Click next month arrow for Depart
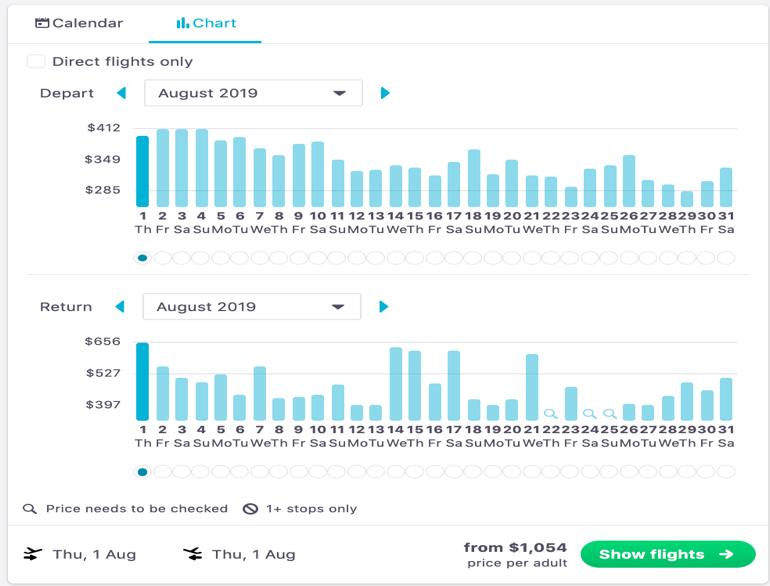The width and height of the screenshot is (770, 586). (x=385, y=93)
